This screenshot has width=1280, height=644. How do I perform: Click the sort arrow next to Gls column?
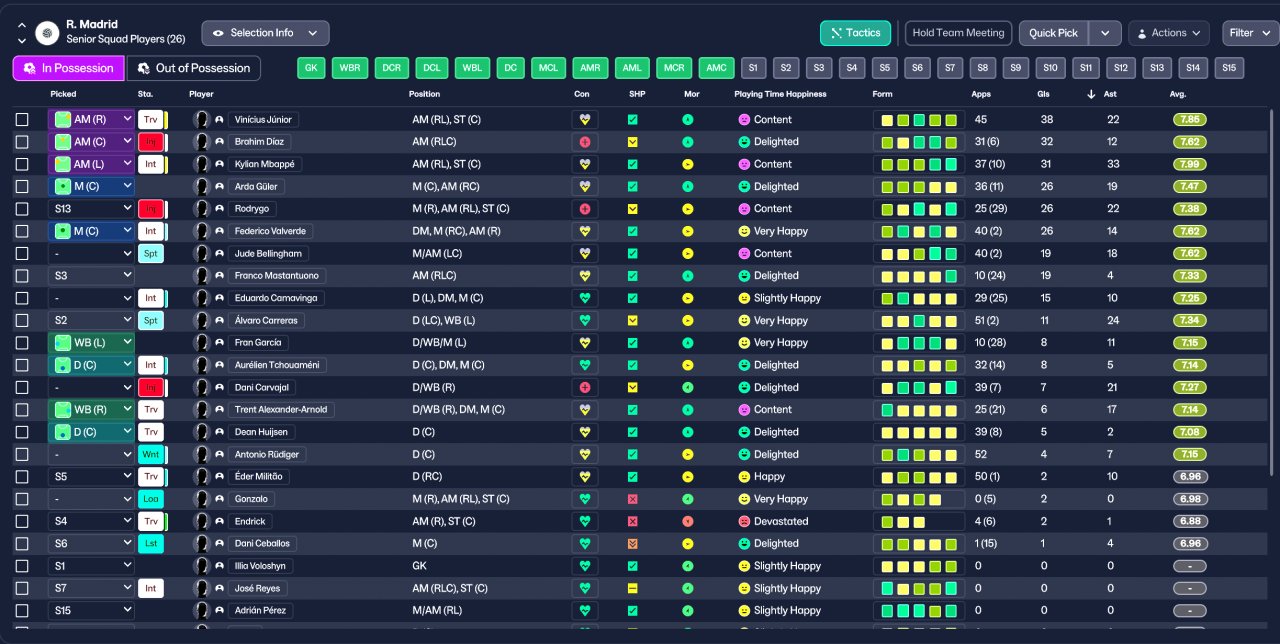[1091, 94]
